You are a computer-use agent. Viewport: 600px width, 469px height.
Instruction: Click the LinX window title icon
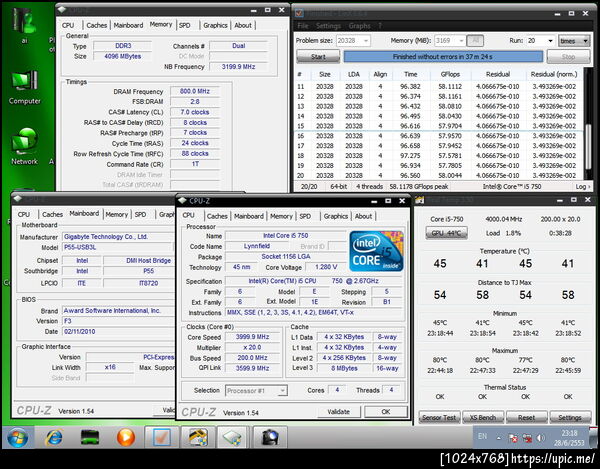pyautogui.click(x=299, y=13)
